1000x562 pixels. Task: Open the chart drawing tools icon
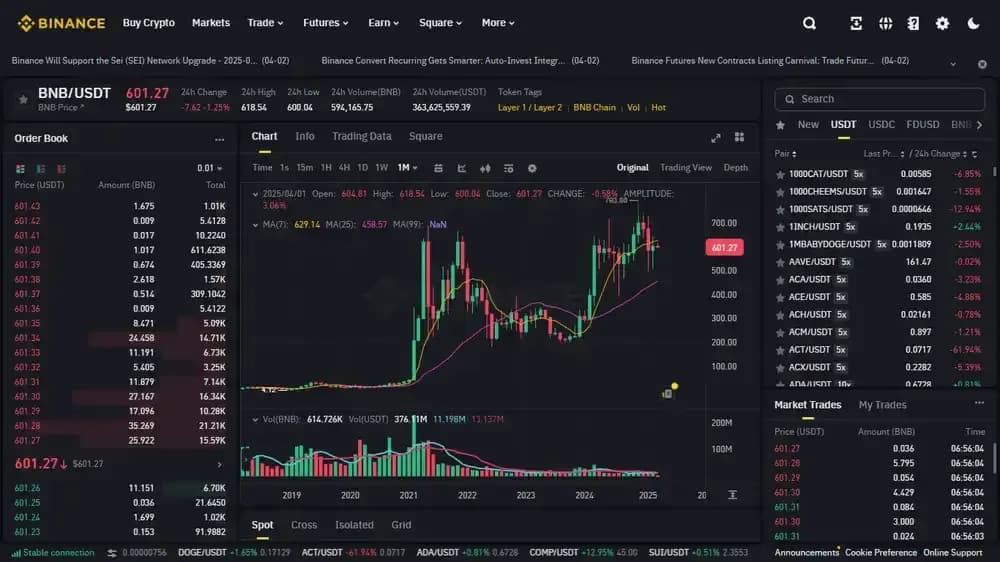tap(462, 168)
